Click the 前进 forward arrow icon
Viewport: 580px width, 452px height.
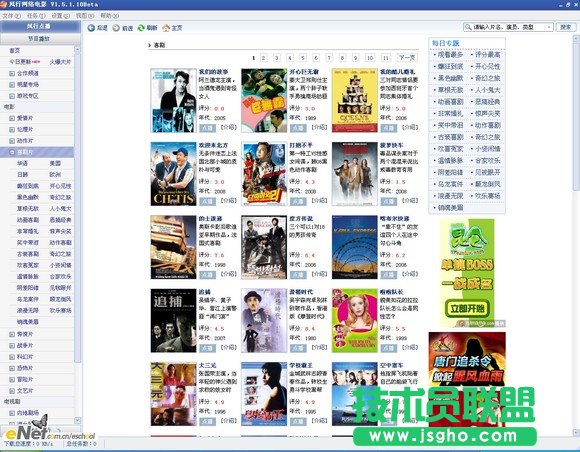116,28
